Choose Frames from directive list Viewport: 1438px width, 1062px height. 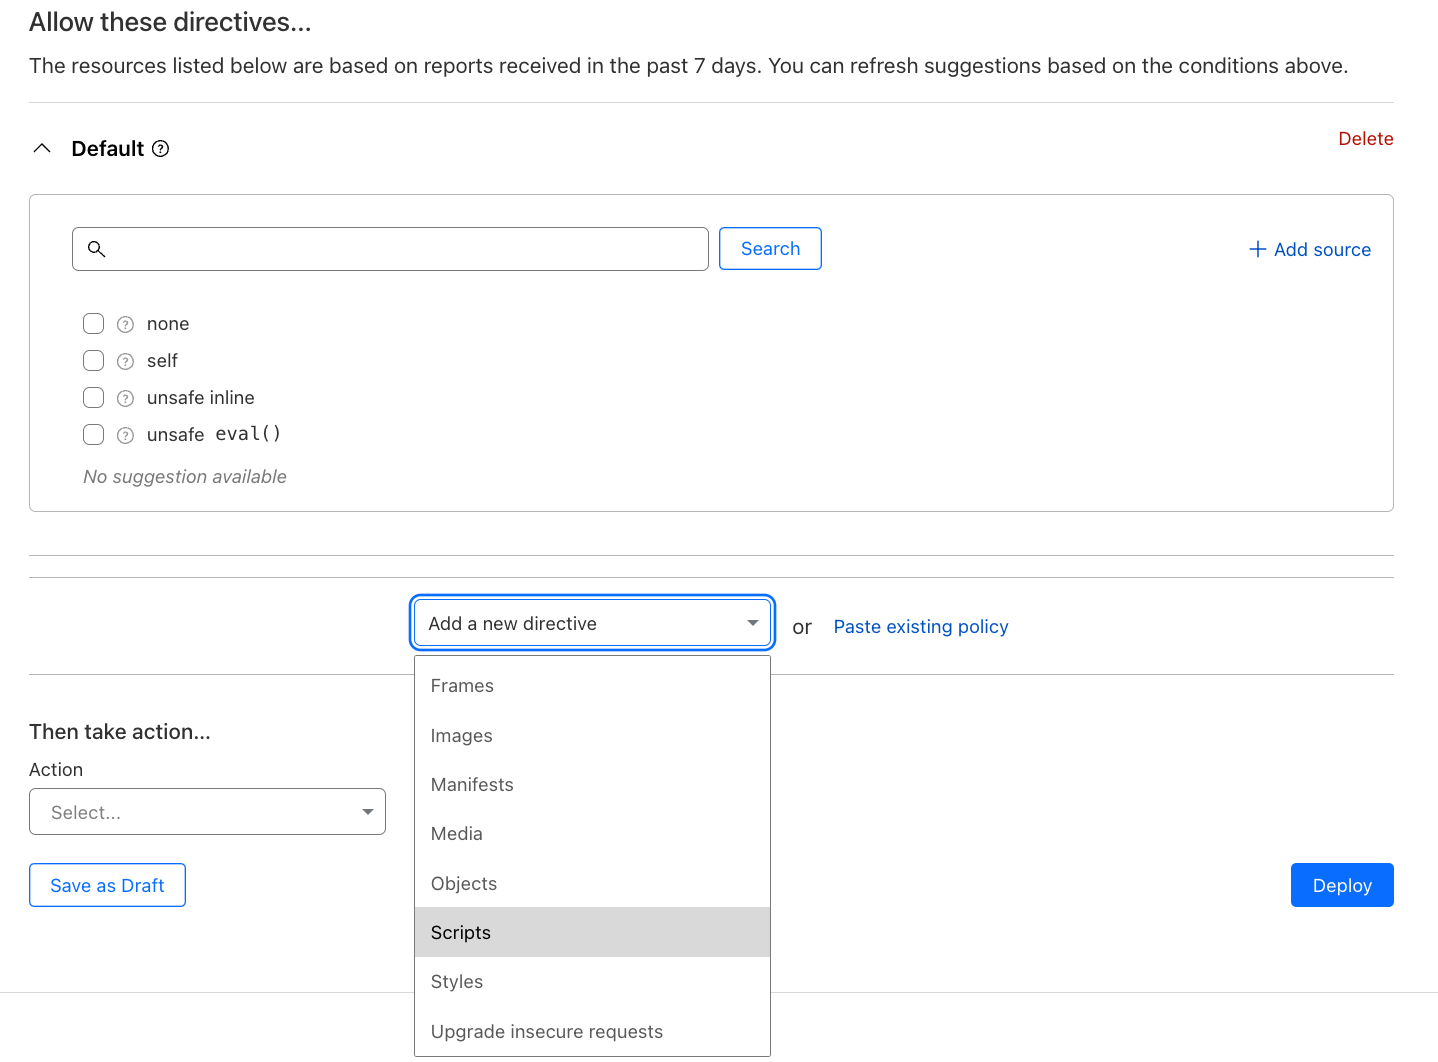[592, 686]
